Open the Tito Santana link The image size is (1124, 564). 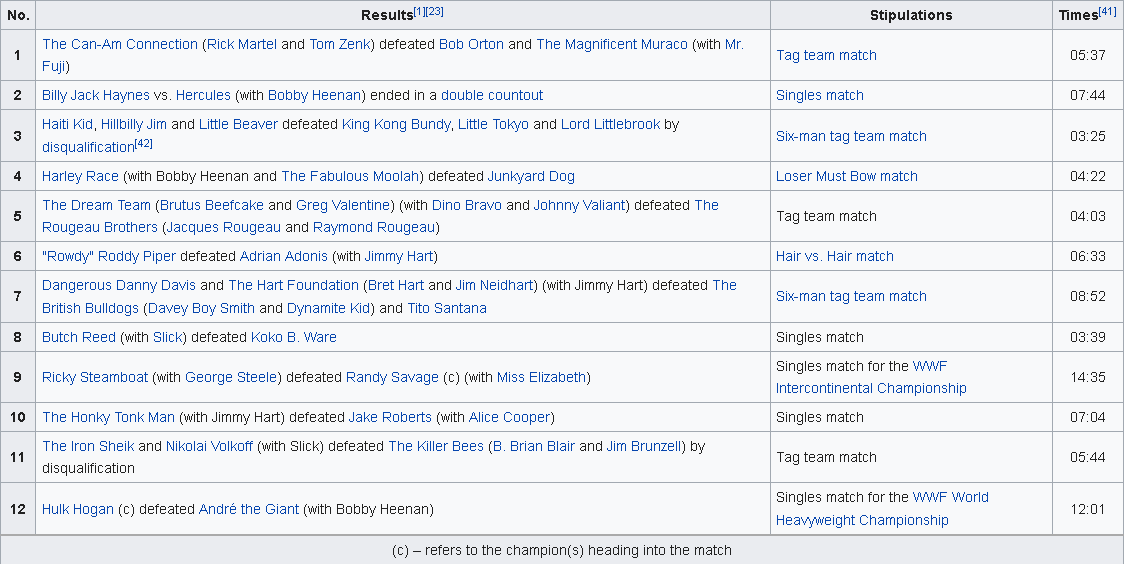447,308
